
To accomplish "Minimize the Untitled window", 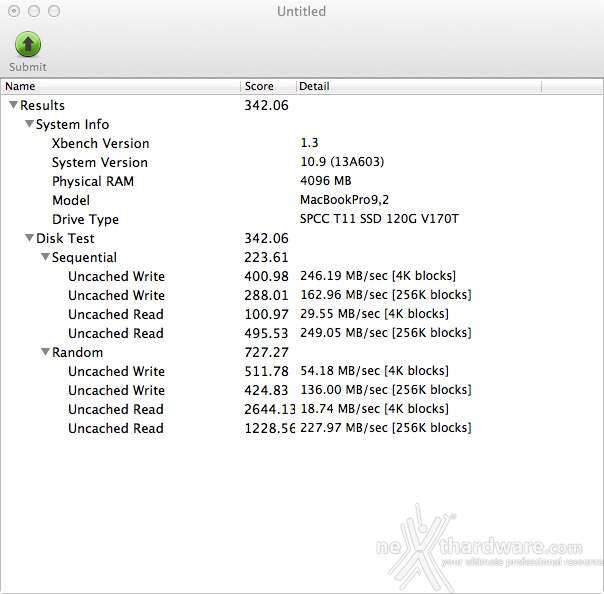I will [x=34, y=11].
